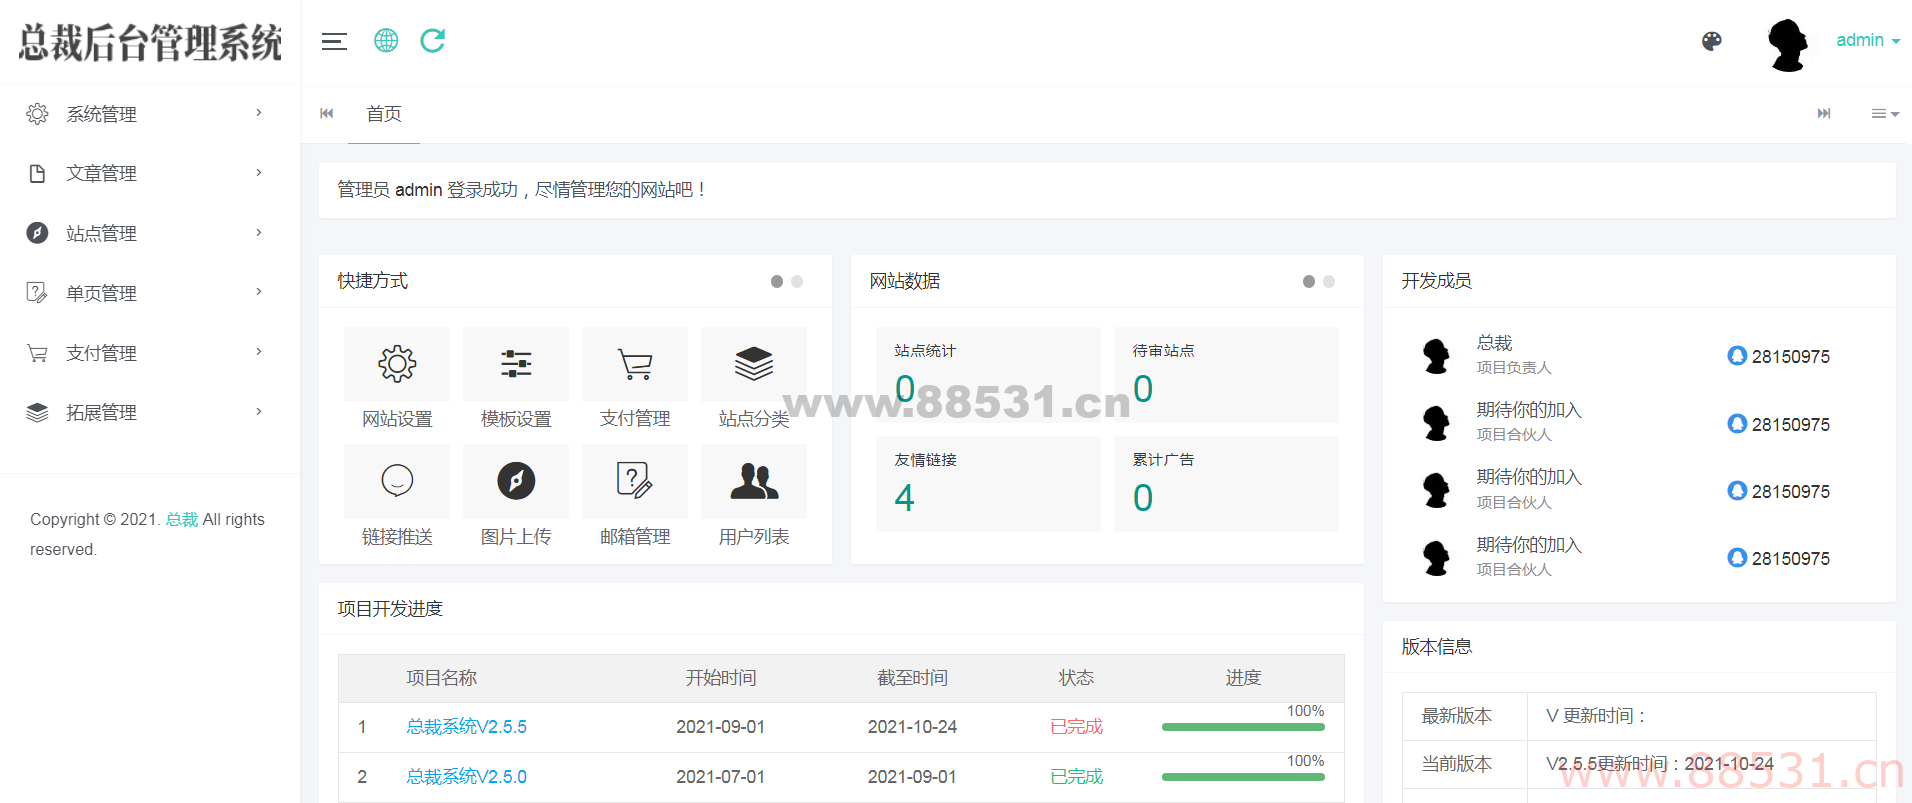Open website via globe icon
The height and width of the screenshot is (803, 1912).
[x=386, y=41]
